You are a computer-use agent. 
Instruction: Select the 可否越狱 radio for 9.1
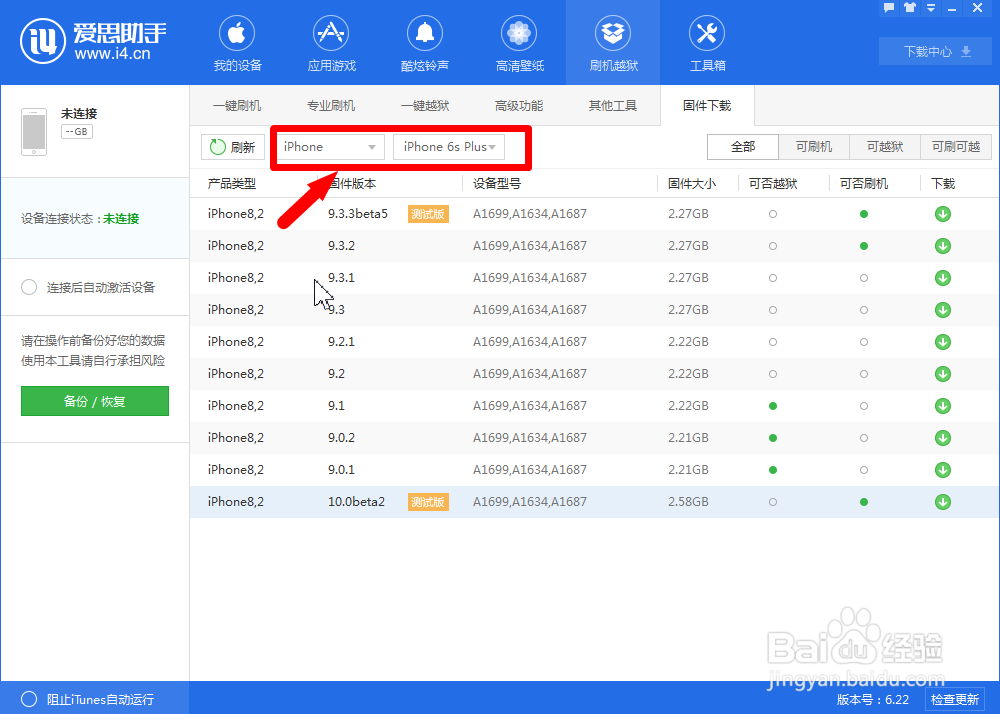coord(772,406)
